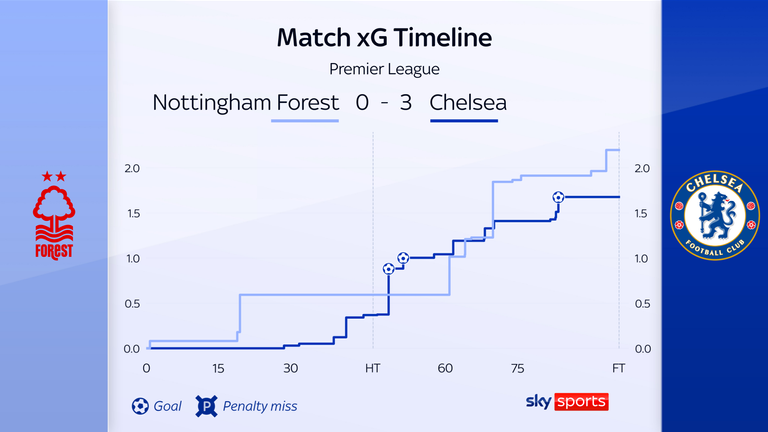Select Chelsea's third goal marker near 1.7 xG

click(558, 197)
